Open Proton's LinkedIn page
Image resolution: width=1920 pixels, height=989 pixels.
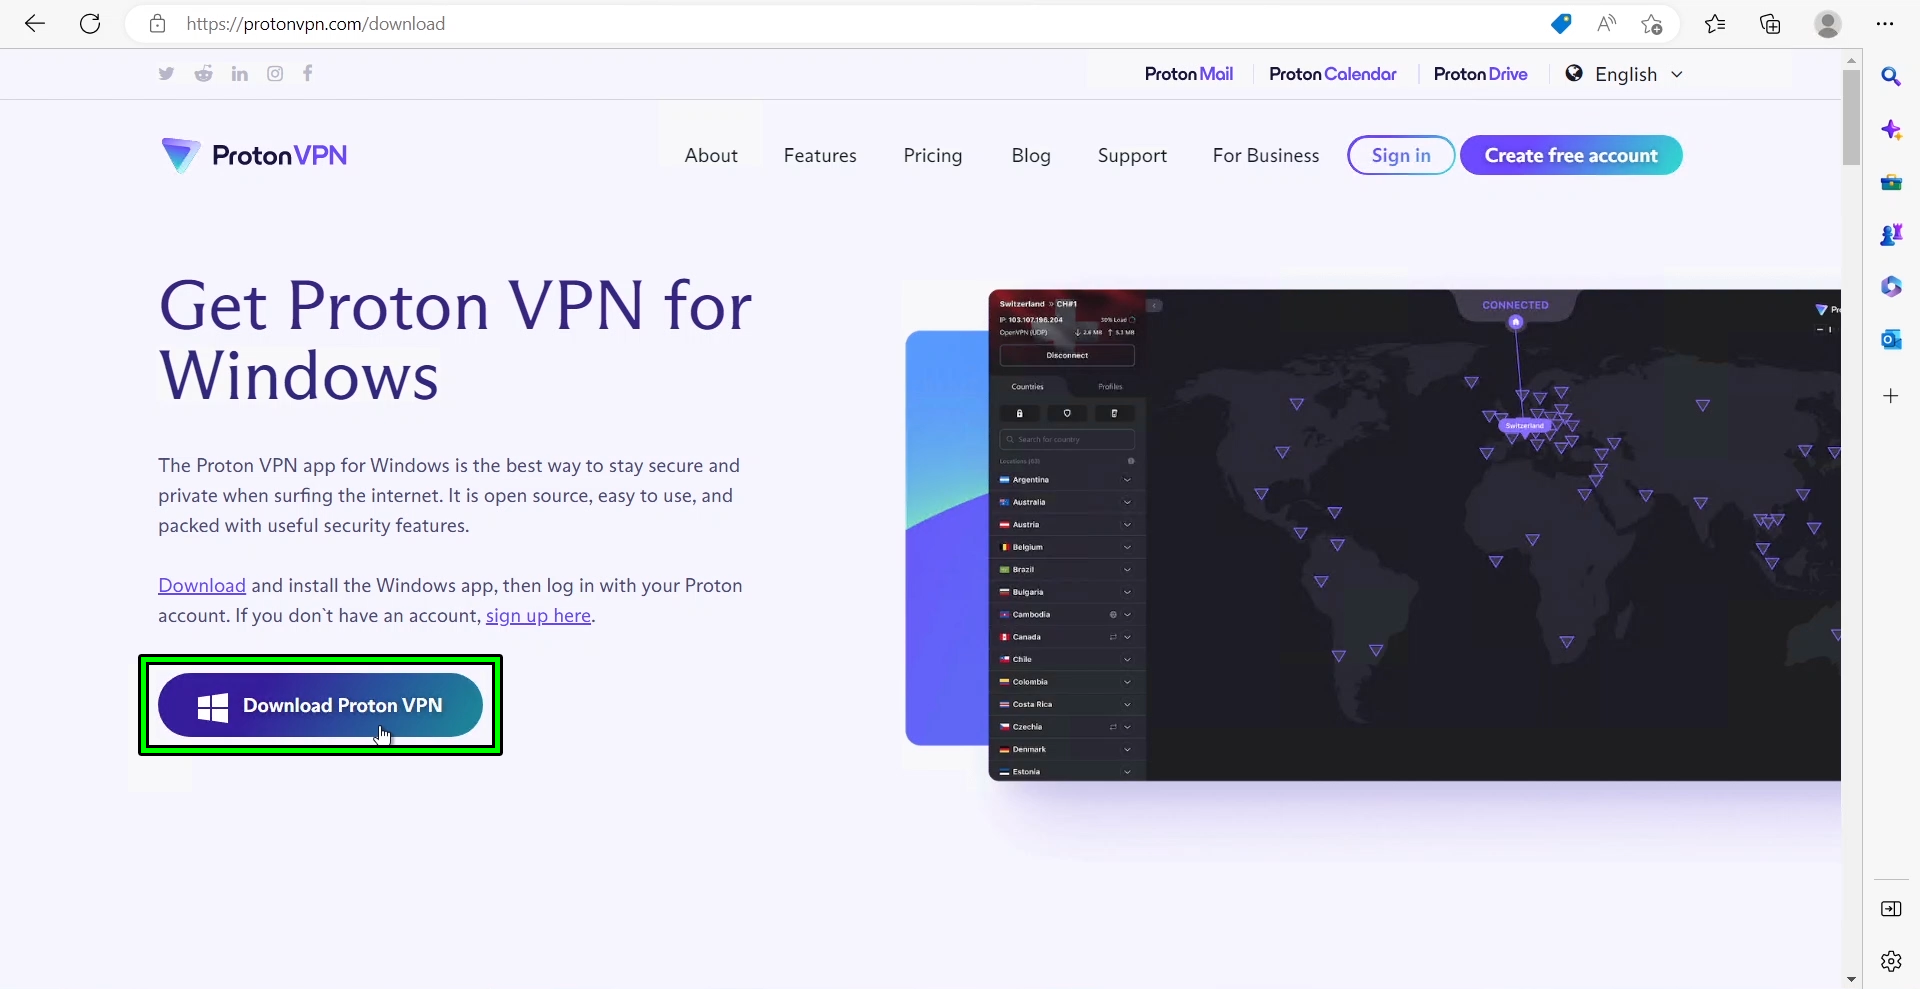(239, 73)
